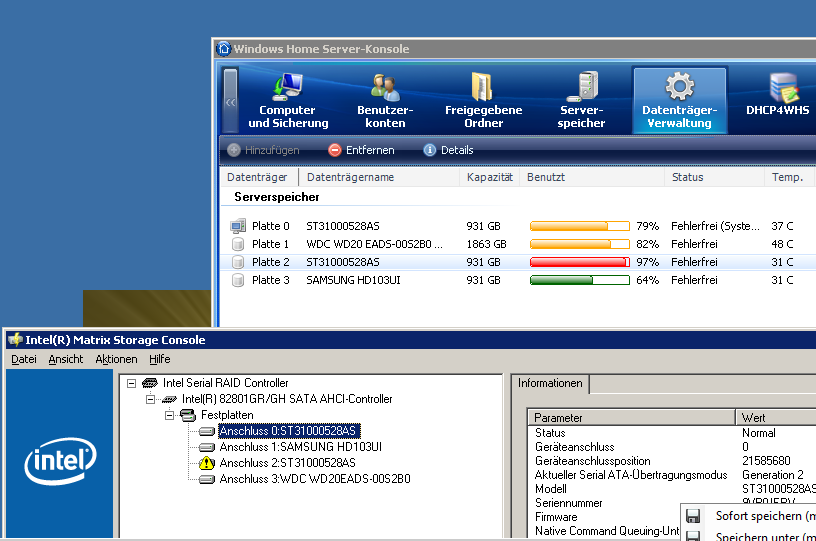
Task: Open the Aktionen menu
Action: coord(116,359)
